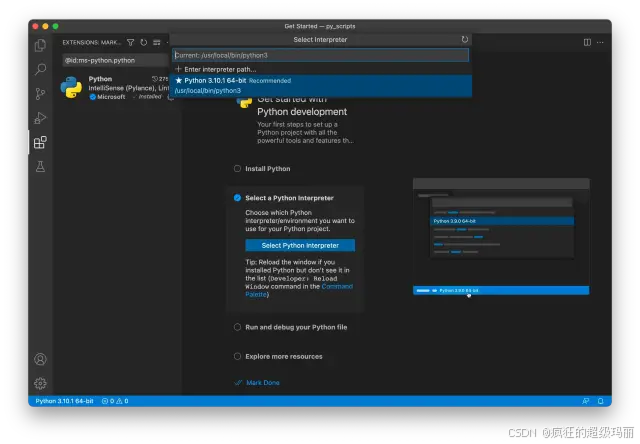Screen dimensions: 640x444
Task: Open notifications bell in status bar
Action: [601, 401]
